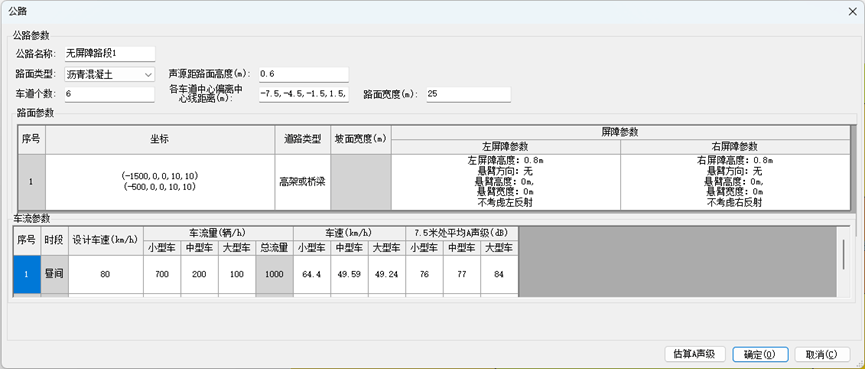Click the 声源距路面高度 input field

(303, 74)
